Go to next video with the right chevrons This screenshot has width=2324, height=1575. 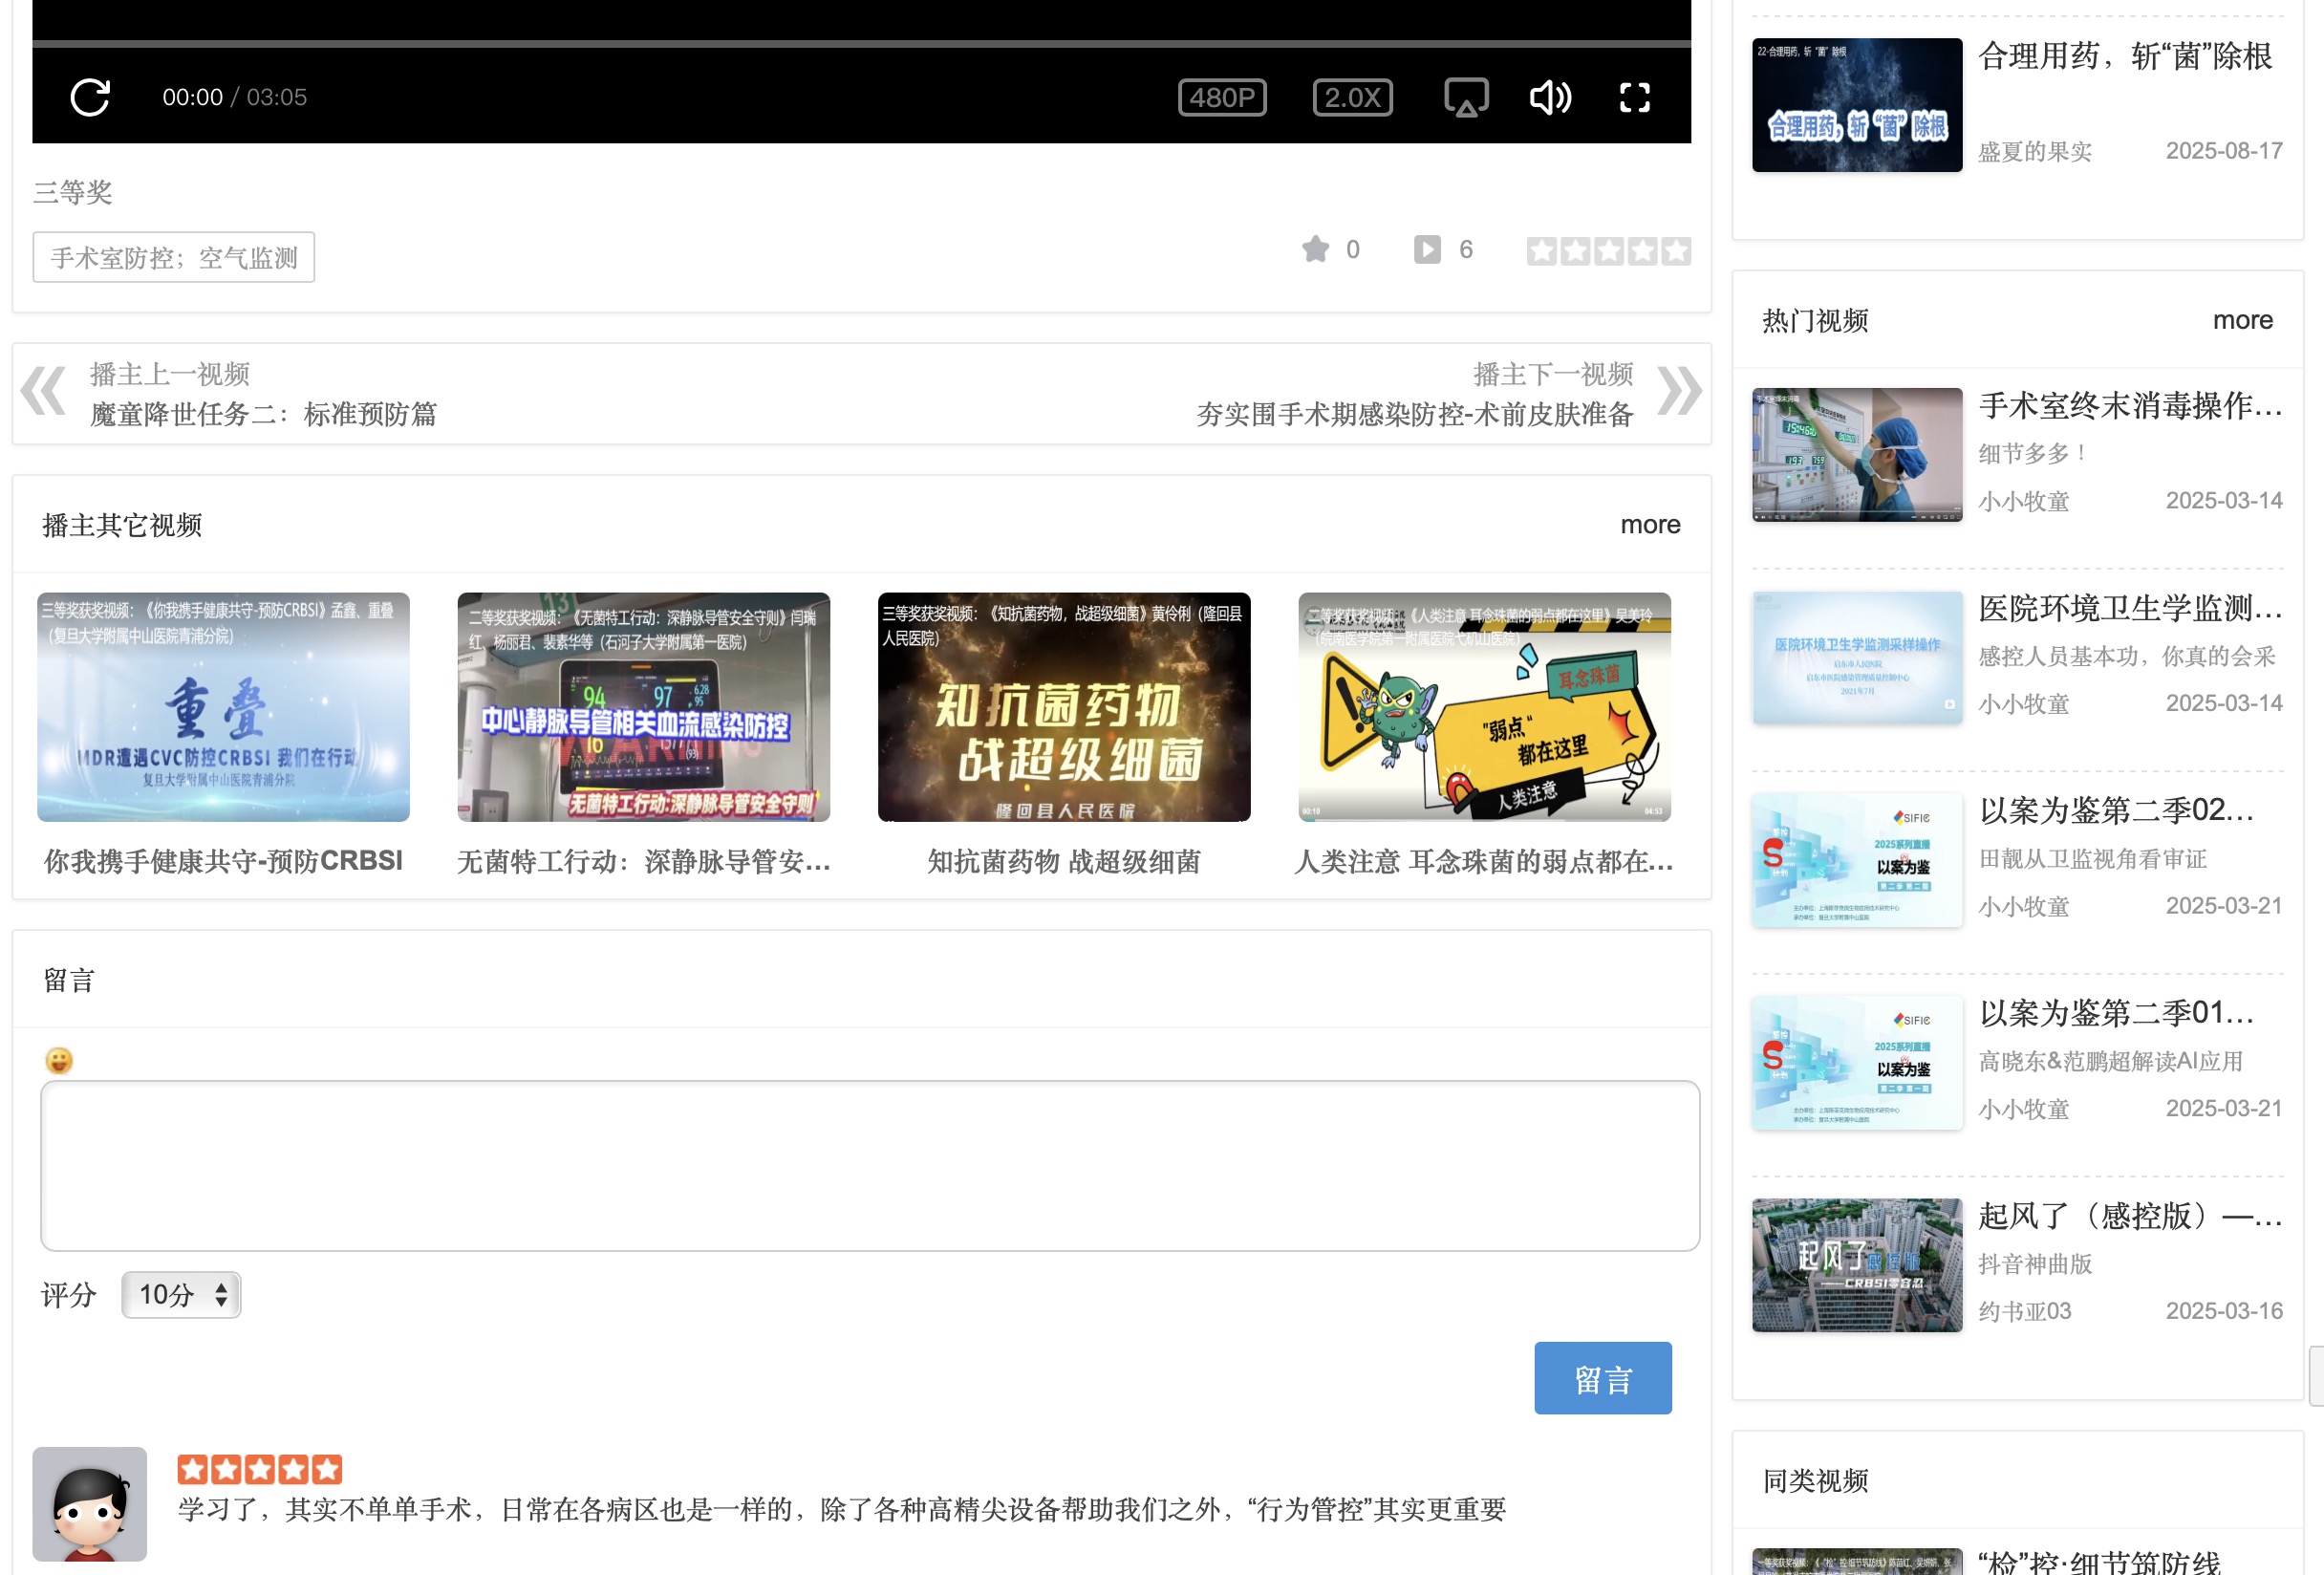pos(1679,391)
